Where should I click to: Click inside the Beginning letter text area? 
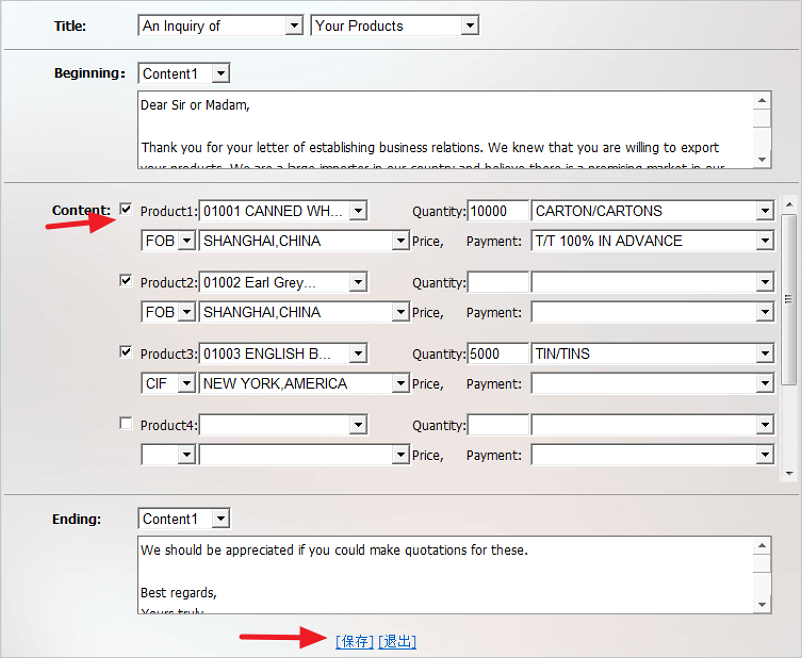(x=440, y=130)
